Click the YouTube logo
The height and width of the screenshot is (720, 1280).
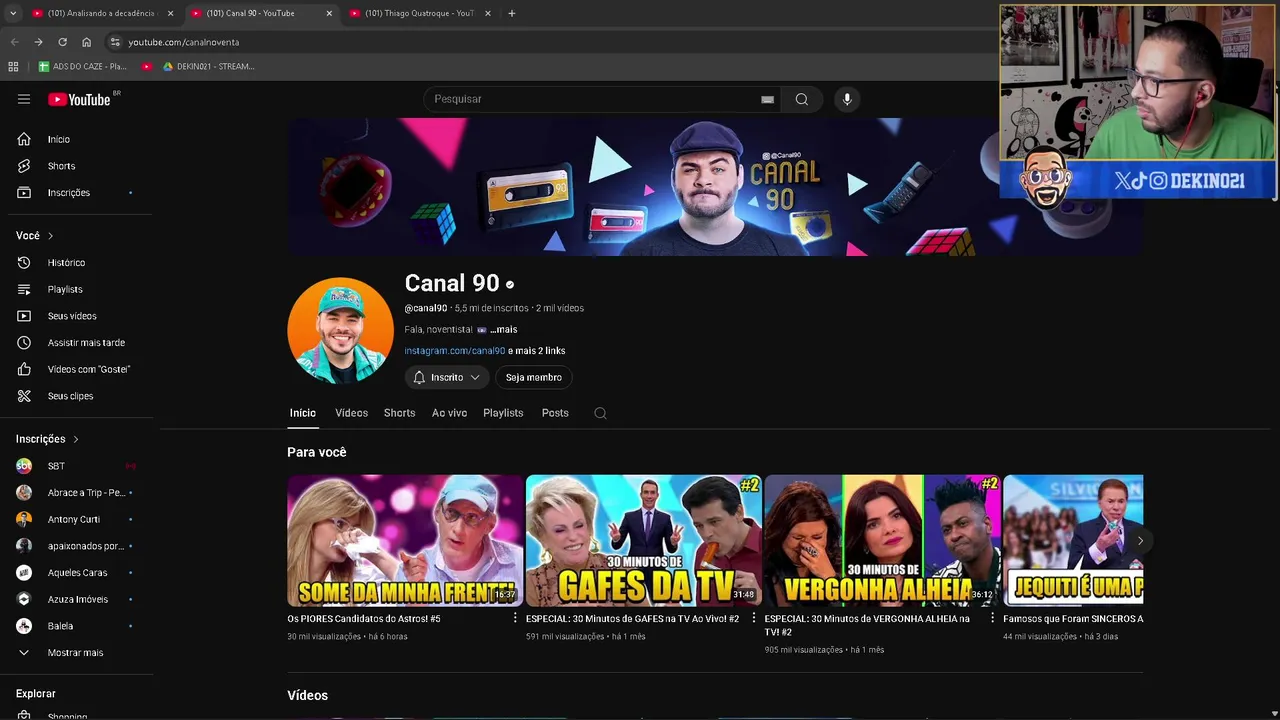coord(79,99)
